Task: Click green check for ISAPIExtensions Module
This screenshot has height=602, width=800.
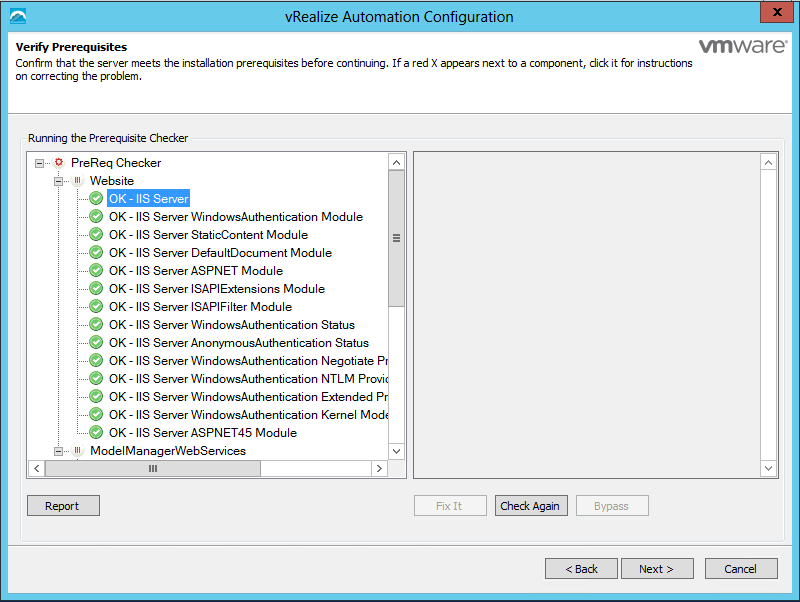Action: [x=96, y=288]
